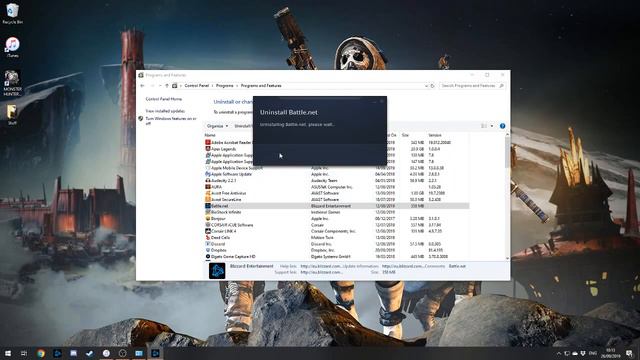Viewport: 640px width, 360px height.
Task: Click the blue Help icon
Action: tap(502, 126)
